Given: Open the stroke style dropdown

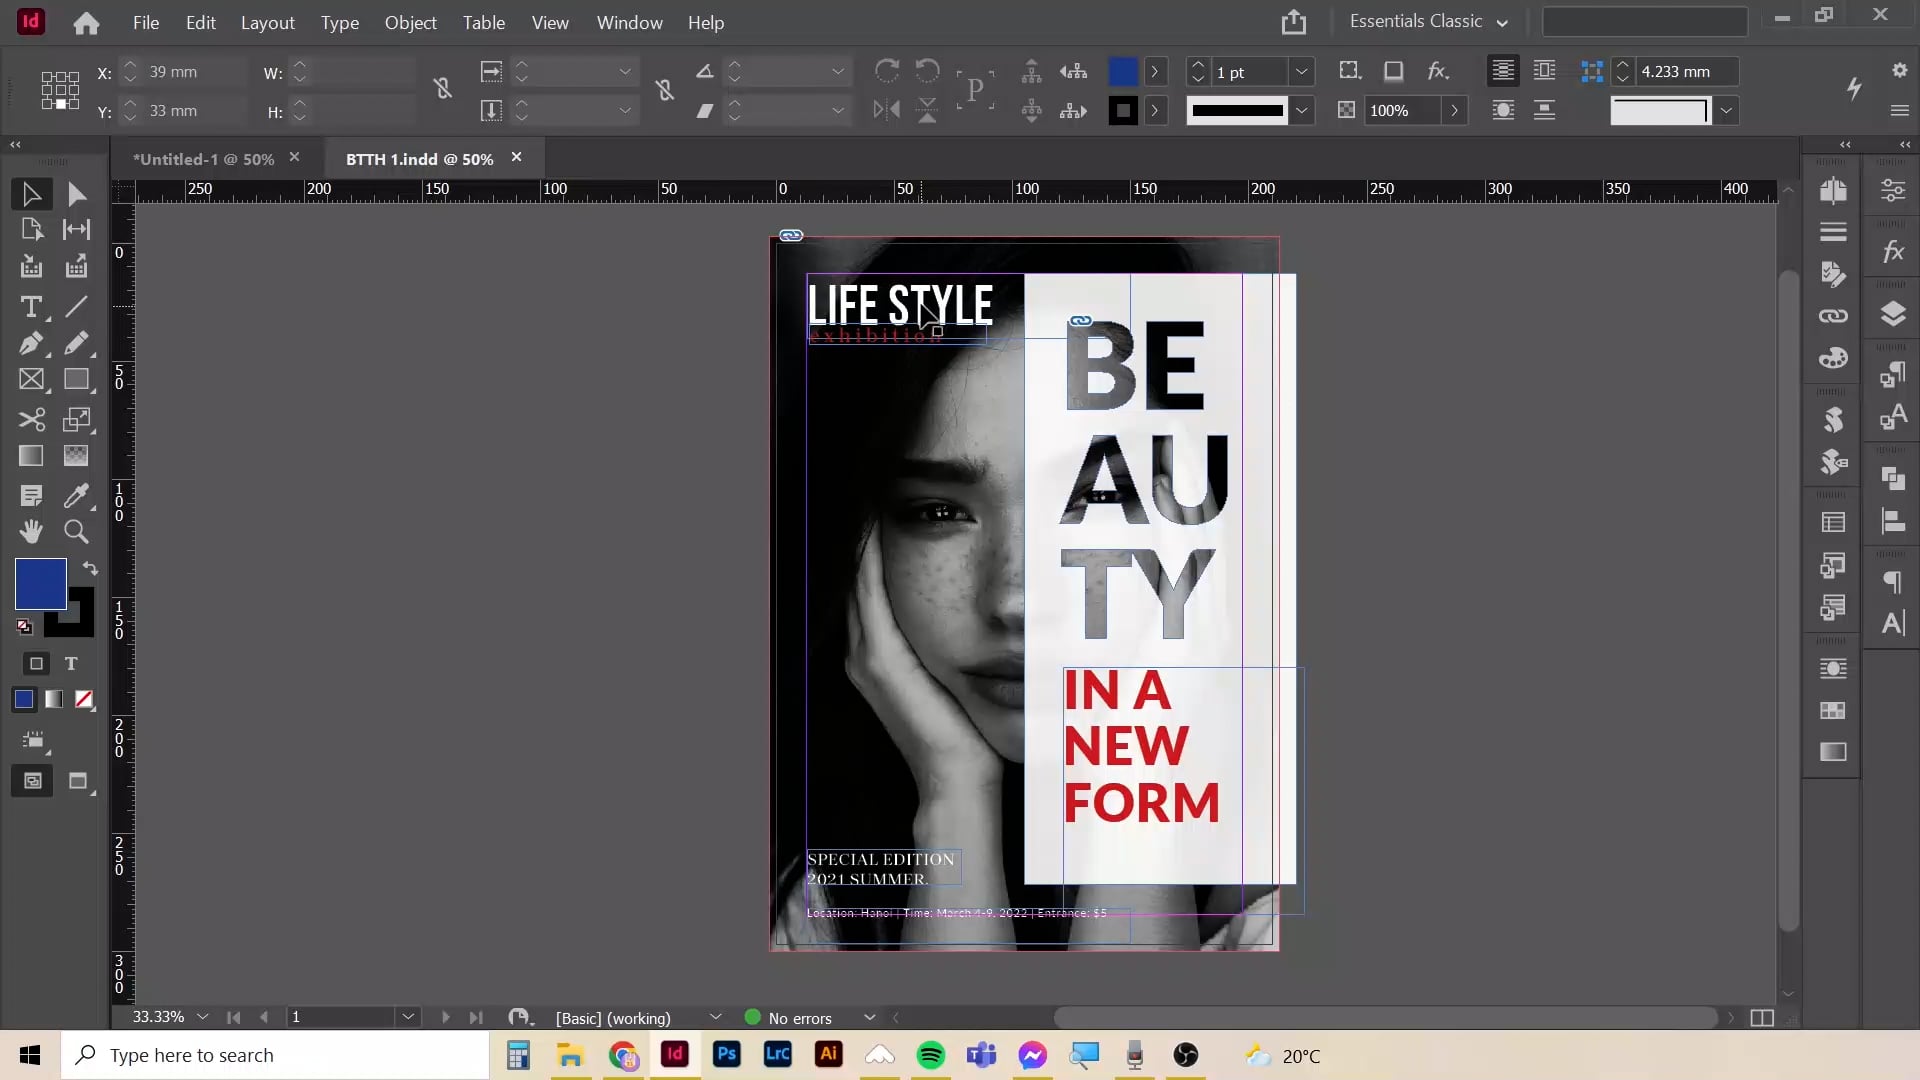Looking at the screenshot, I should tap(1301, 111).
